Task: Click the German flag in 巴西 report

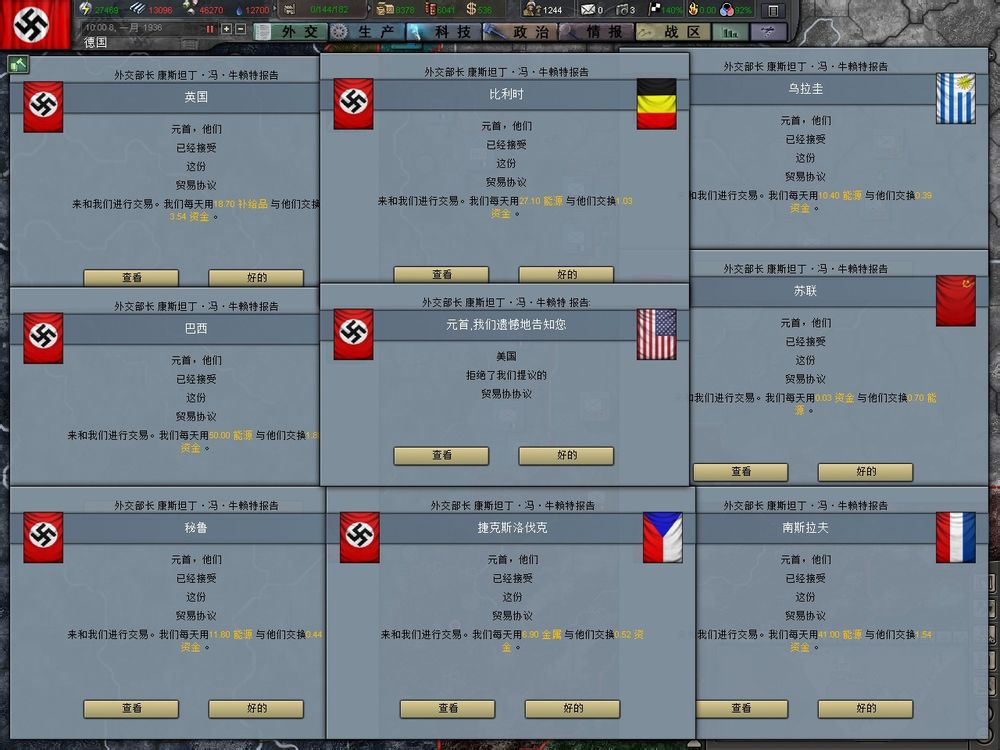Action: click(x=43, y=338)
